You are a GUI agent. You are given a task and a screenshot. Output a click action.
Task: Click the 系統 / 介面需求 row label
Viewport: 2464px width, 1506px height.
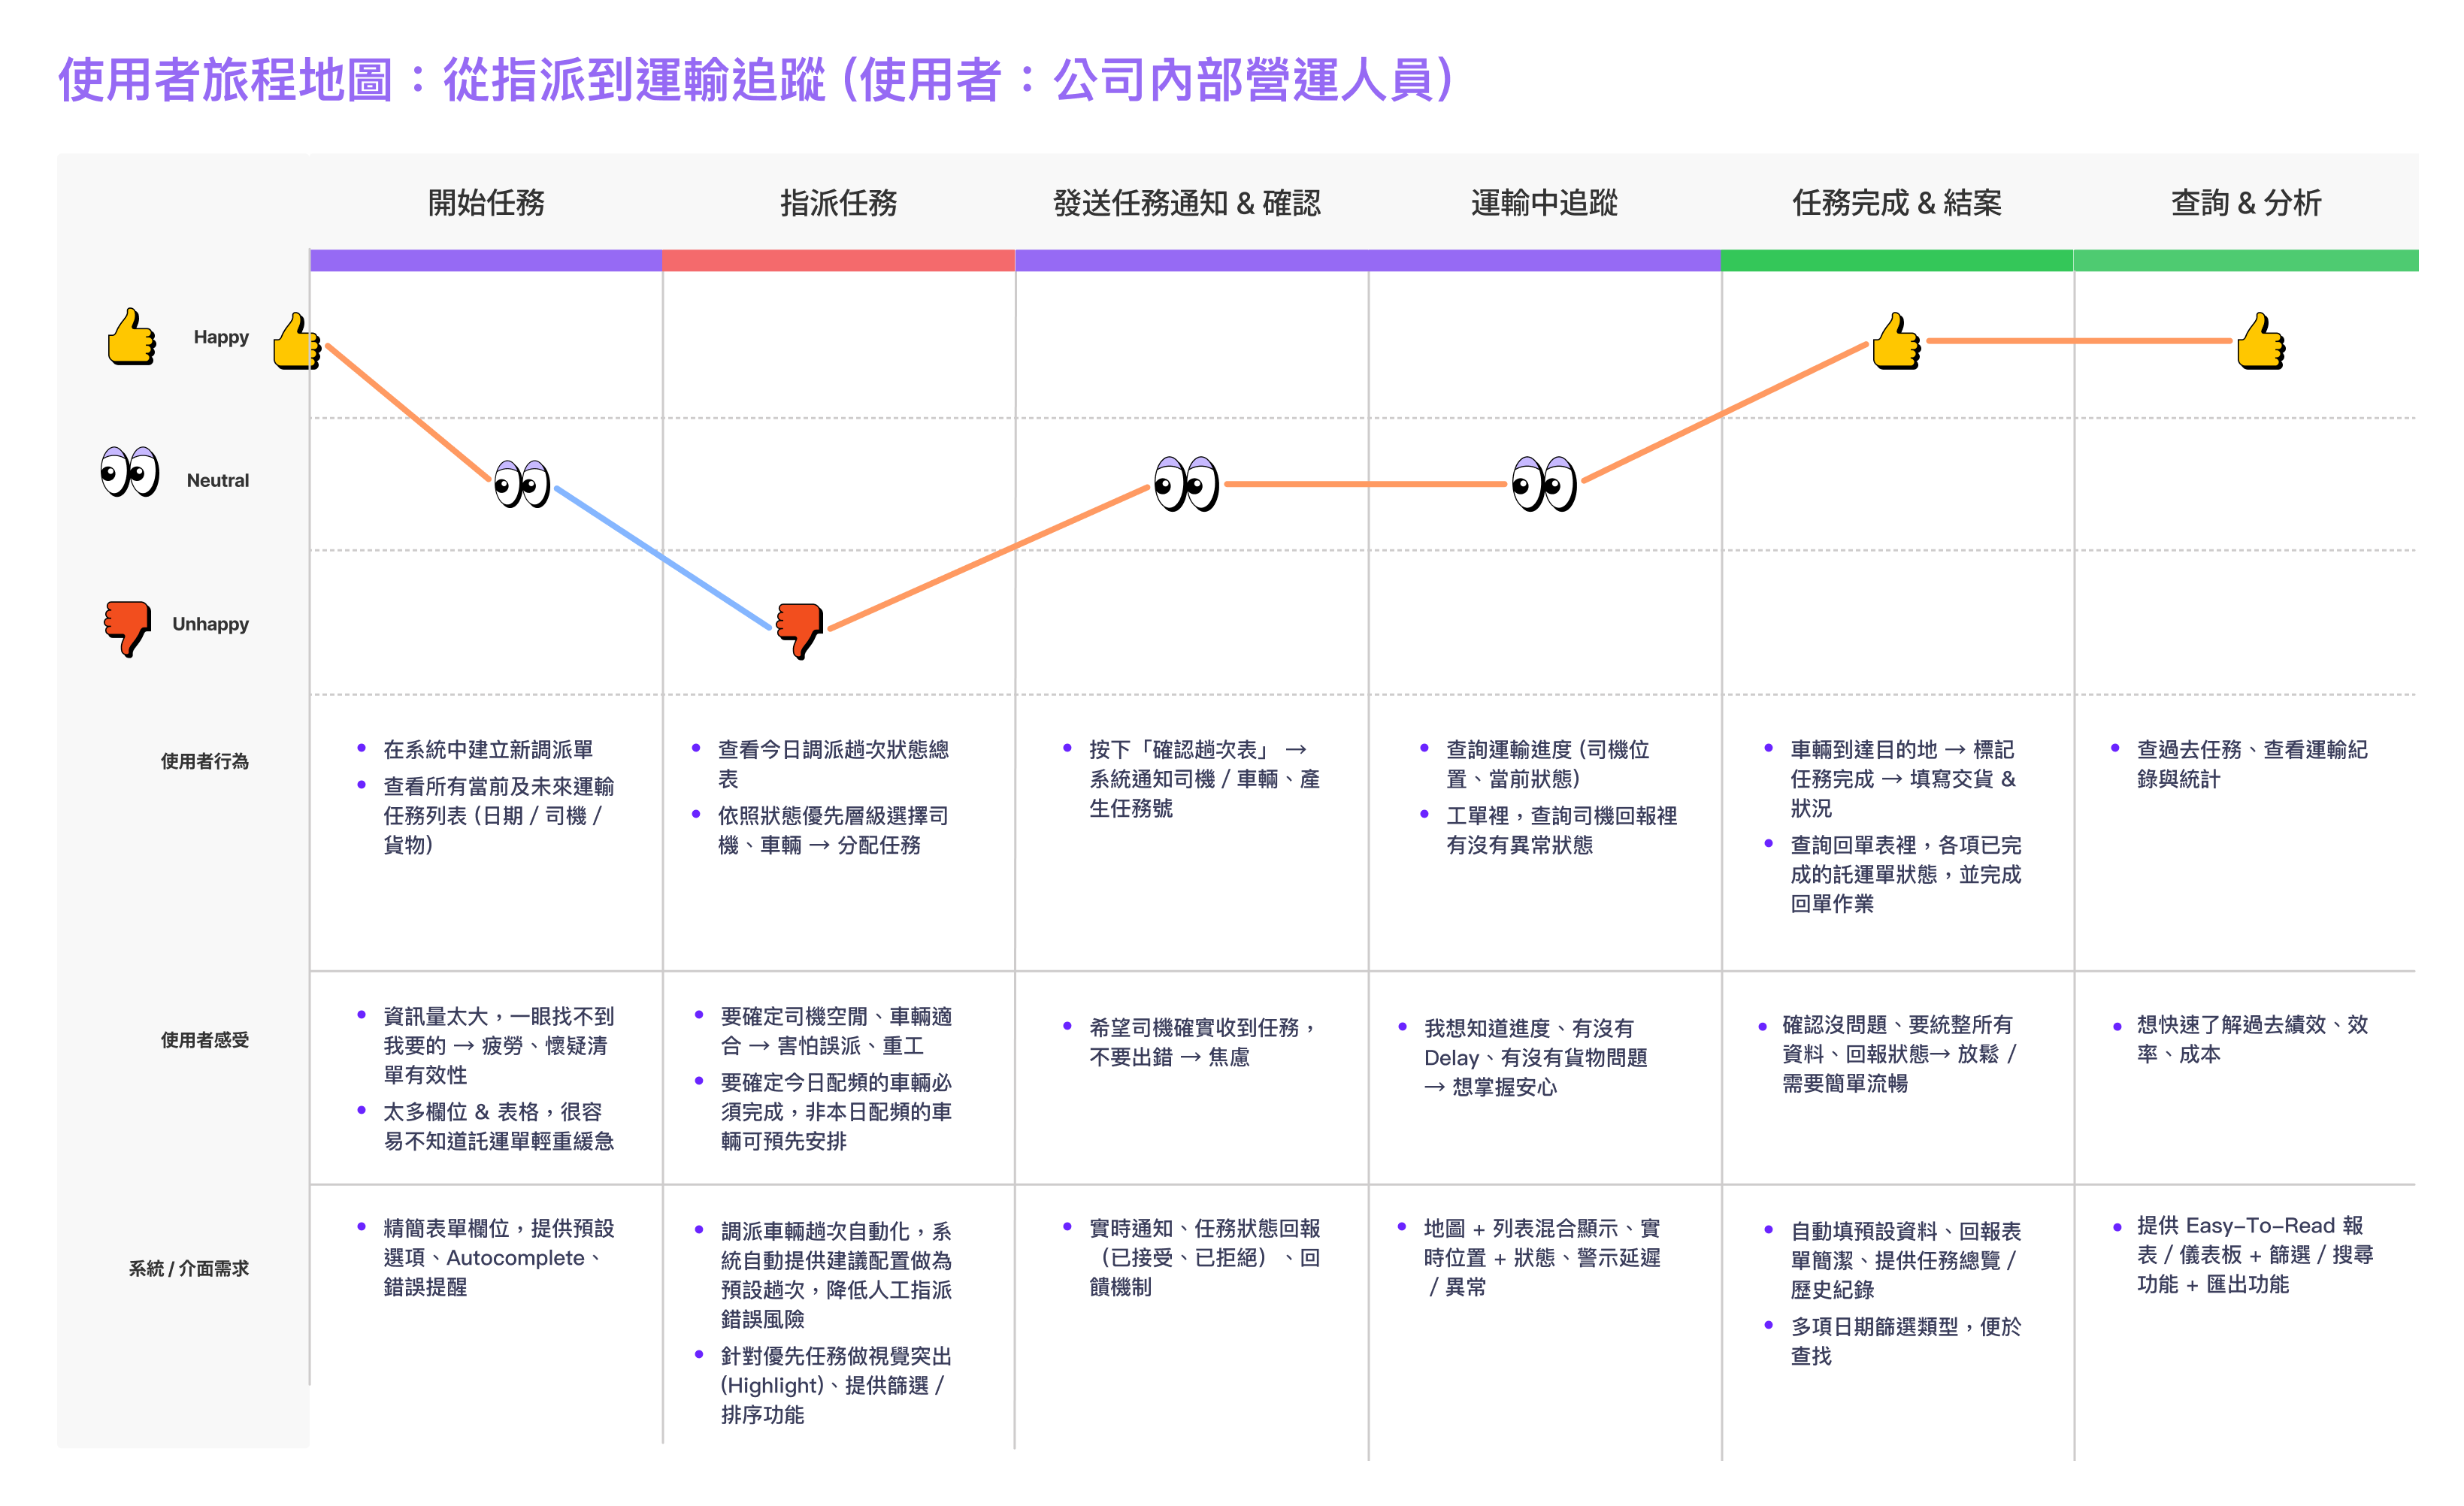[189, 1268]
